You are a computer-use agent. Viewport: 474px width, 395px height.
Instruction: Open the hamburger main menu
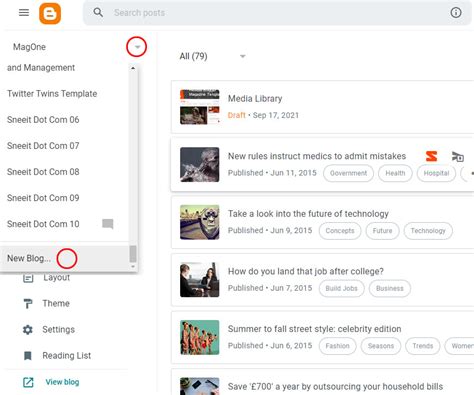[24, 13]
